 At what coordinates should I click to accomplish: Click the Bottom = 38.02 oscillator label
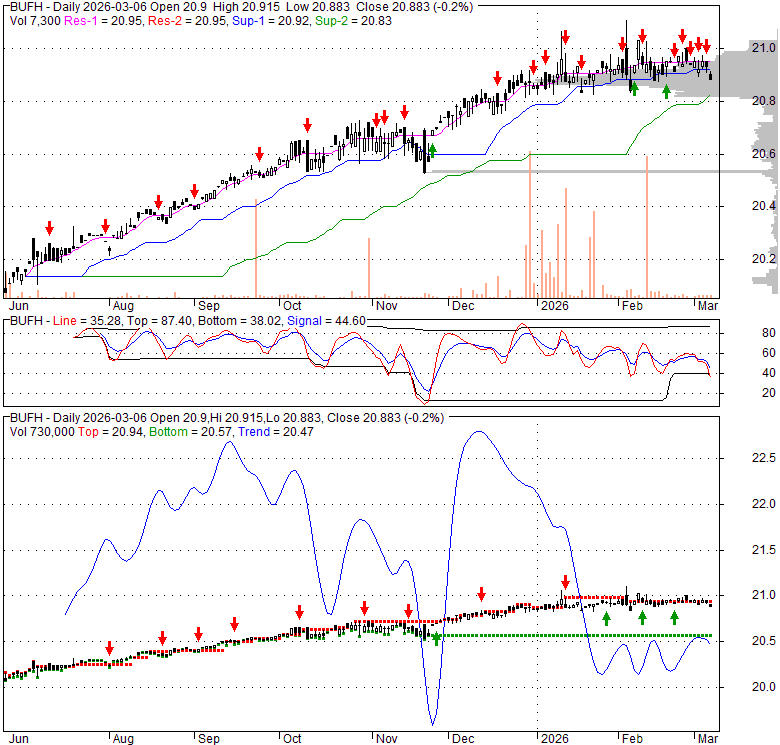point(239,321)
